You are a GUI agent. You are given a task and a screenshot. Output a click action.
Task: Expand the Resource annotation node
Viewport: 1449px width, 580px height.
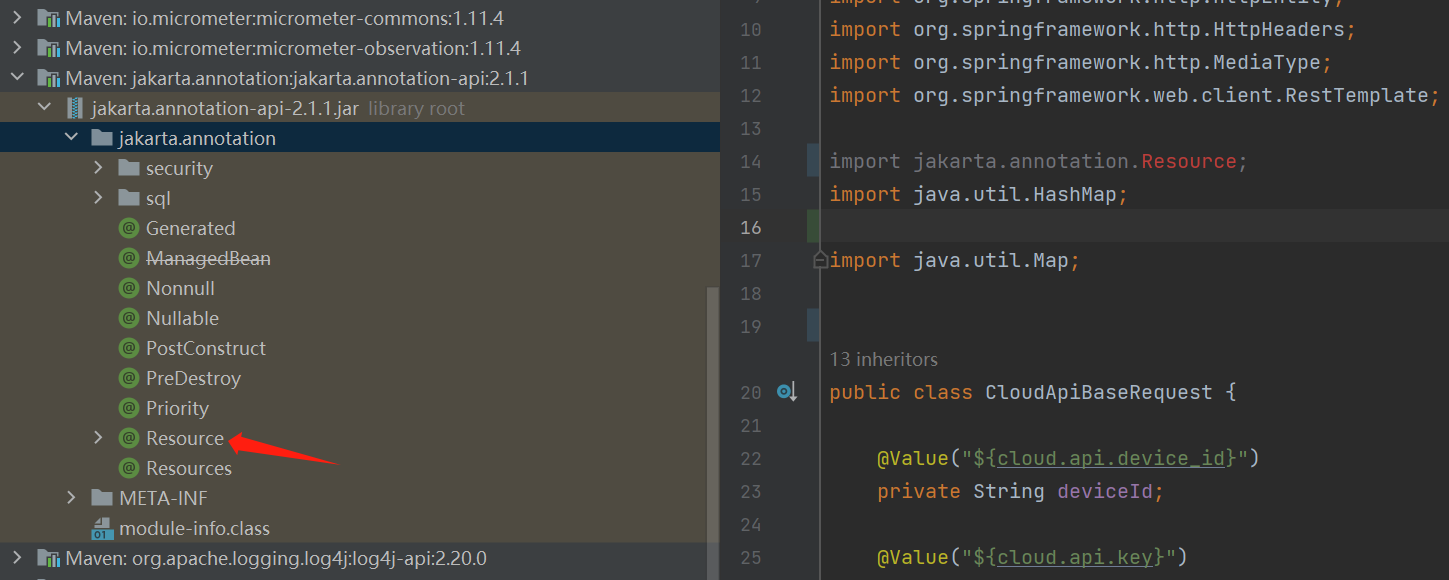[97, 438]
